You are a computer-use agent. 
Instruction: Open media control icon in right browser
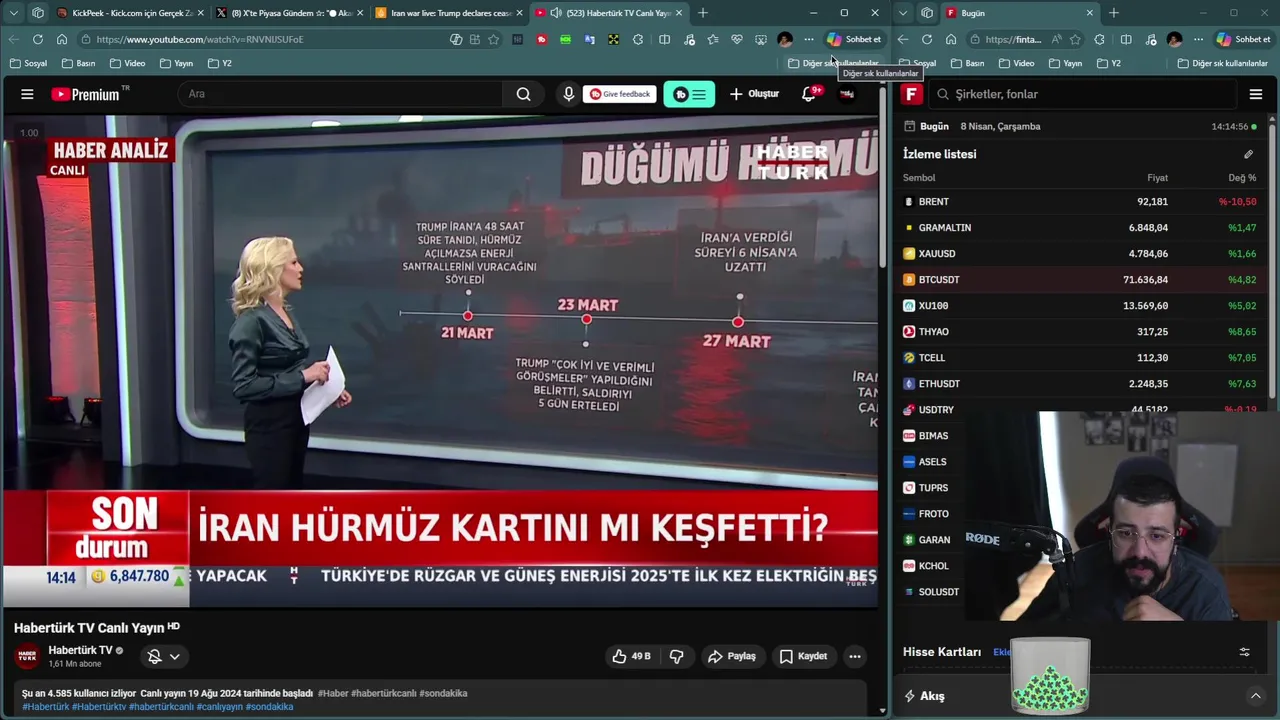coord(1150,39)
